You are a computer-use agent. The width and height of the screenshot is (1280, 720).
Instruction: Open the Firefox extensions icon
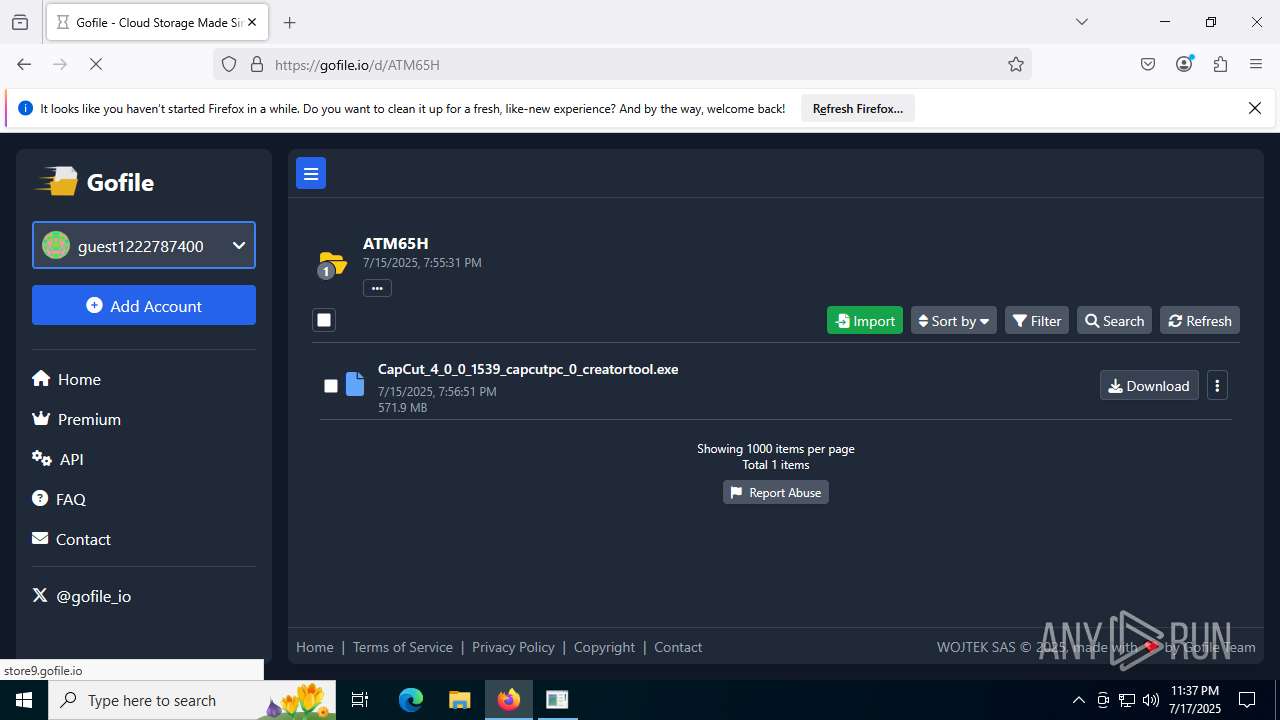pyautogui.click(x=1220, y=64)
